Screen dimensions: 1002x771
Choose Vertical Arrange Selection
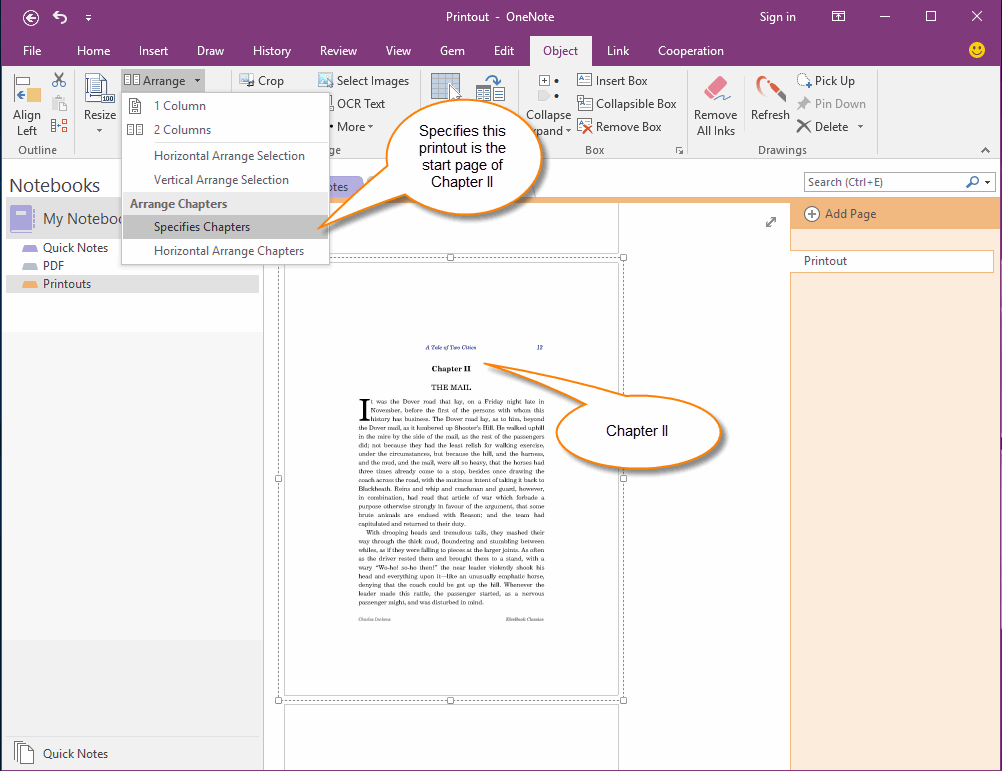coord(225,180)
